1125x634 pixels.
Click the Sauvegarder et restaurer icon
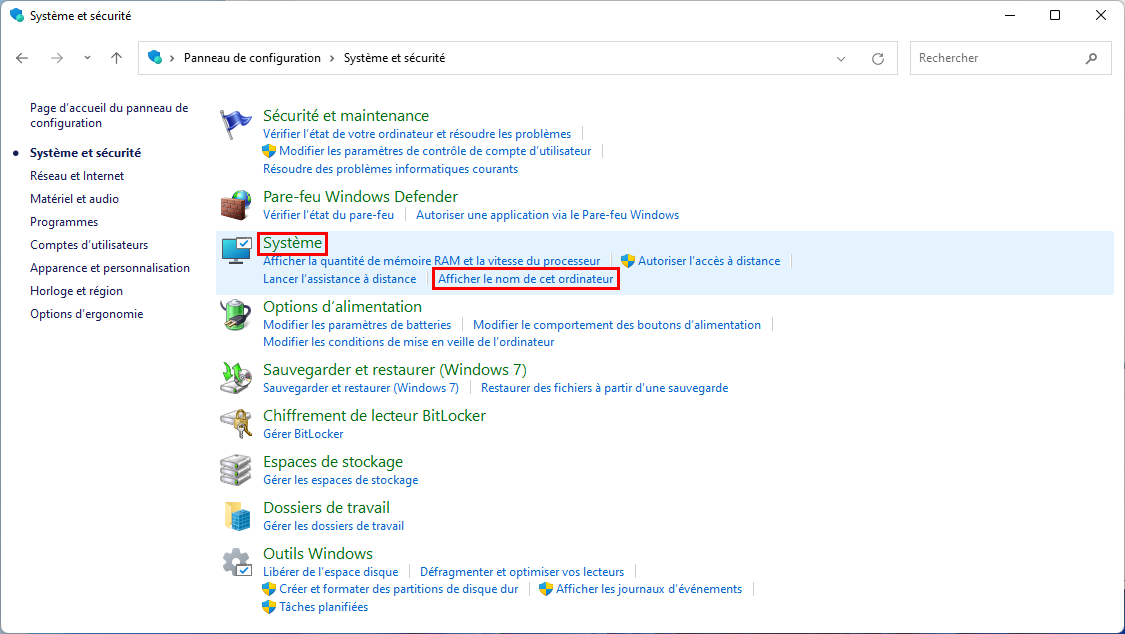(235, 378)
